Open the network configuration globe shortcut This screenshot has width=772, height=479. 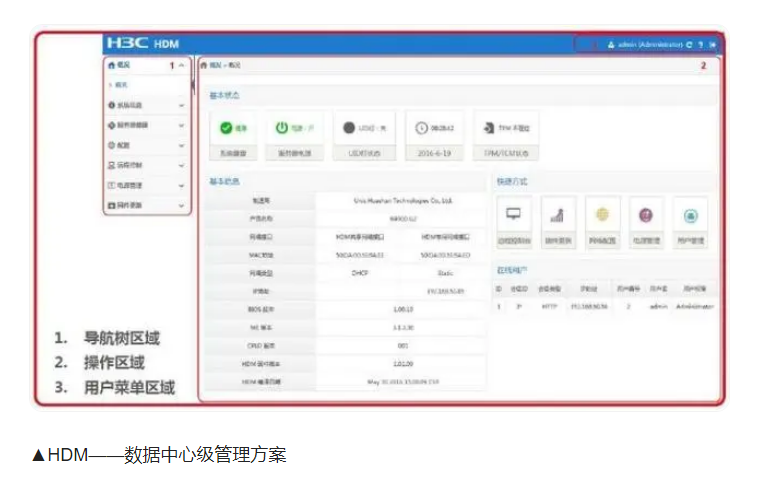[x=602, y=215]
